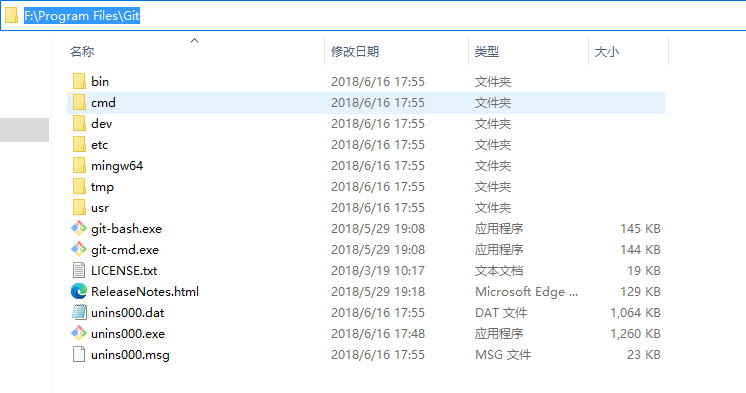Image resolution: width=746 pixels, height=393 pixels.
Task: Select the LICENSE.txt file name
Action: (124, 270)
